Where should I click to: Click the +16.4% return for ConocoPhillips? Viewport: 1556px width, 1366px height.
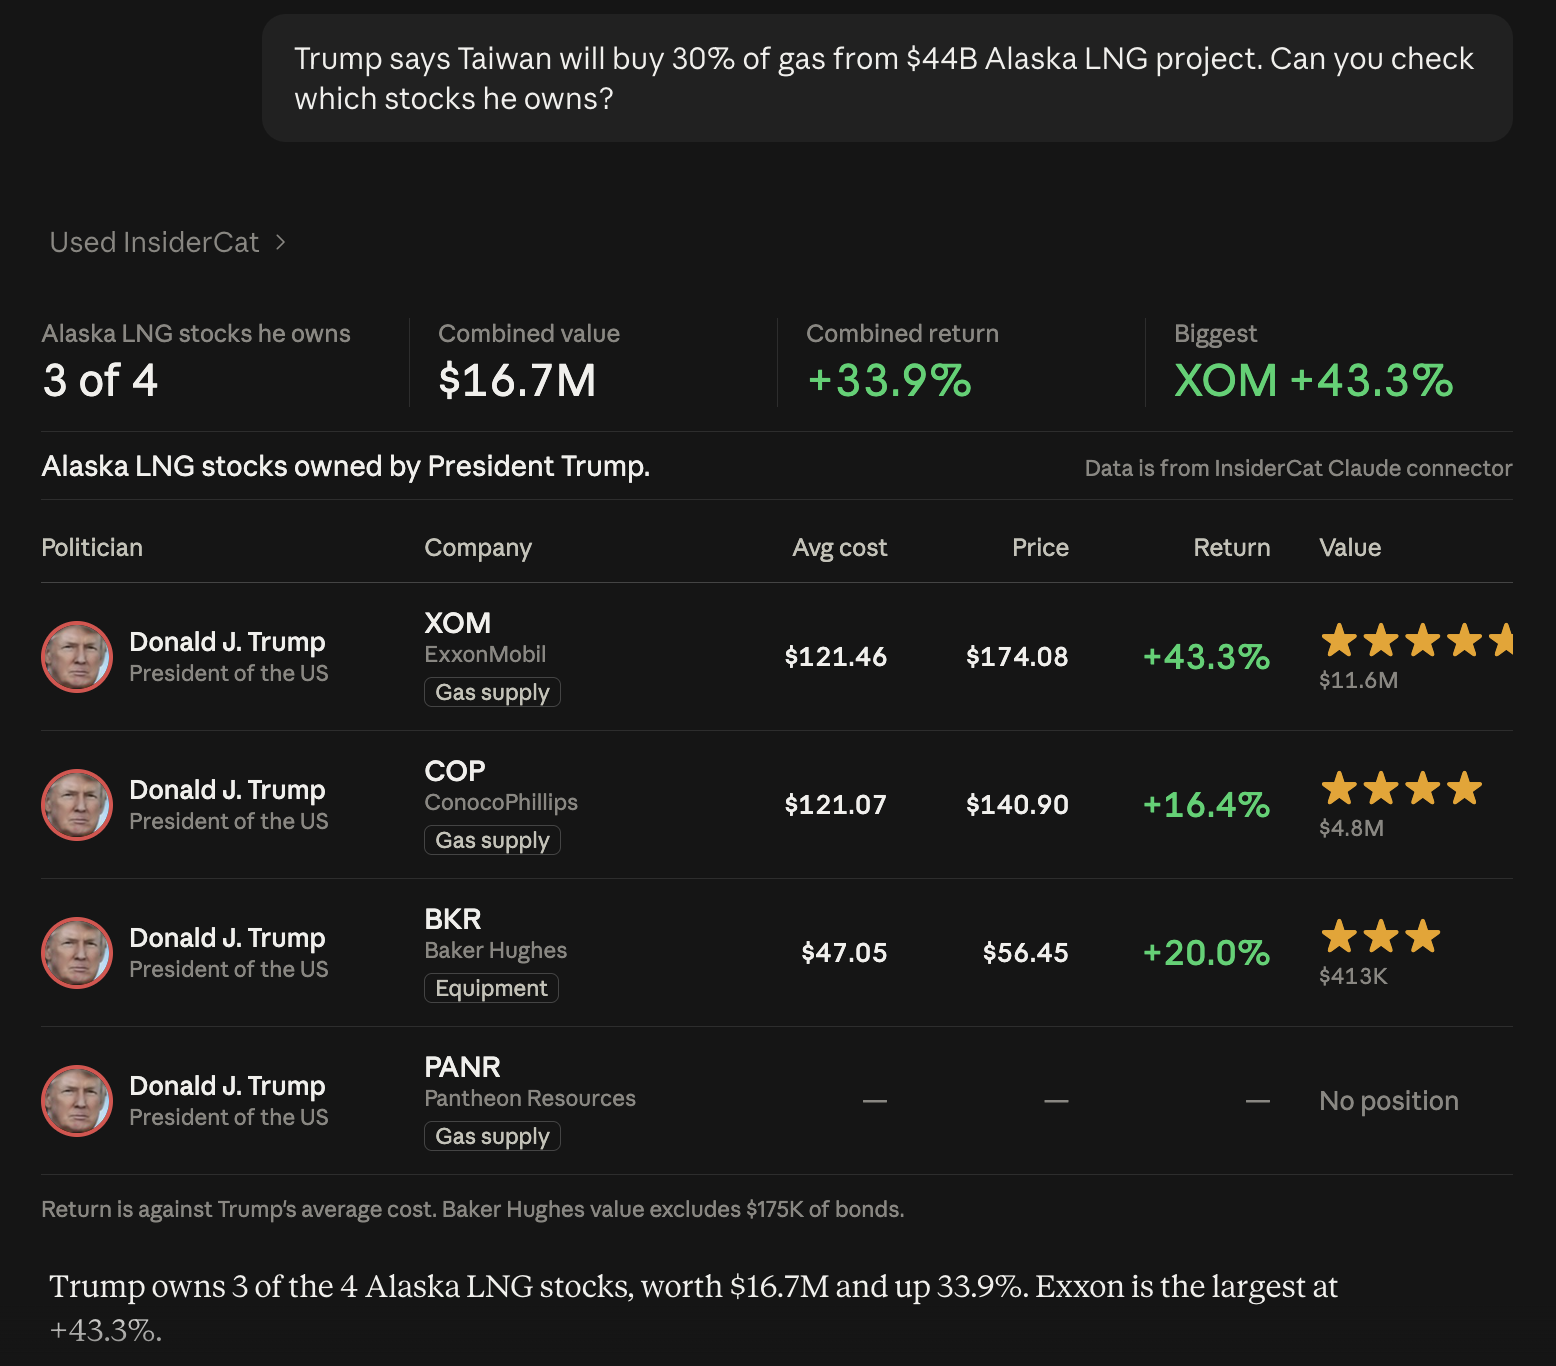click(x=1206, y=805)
